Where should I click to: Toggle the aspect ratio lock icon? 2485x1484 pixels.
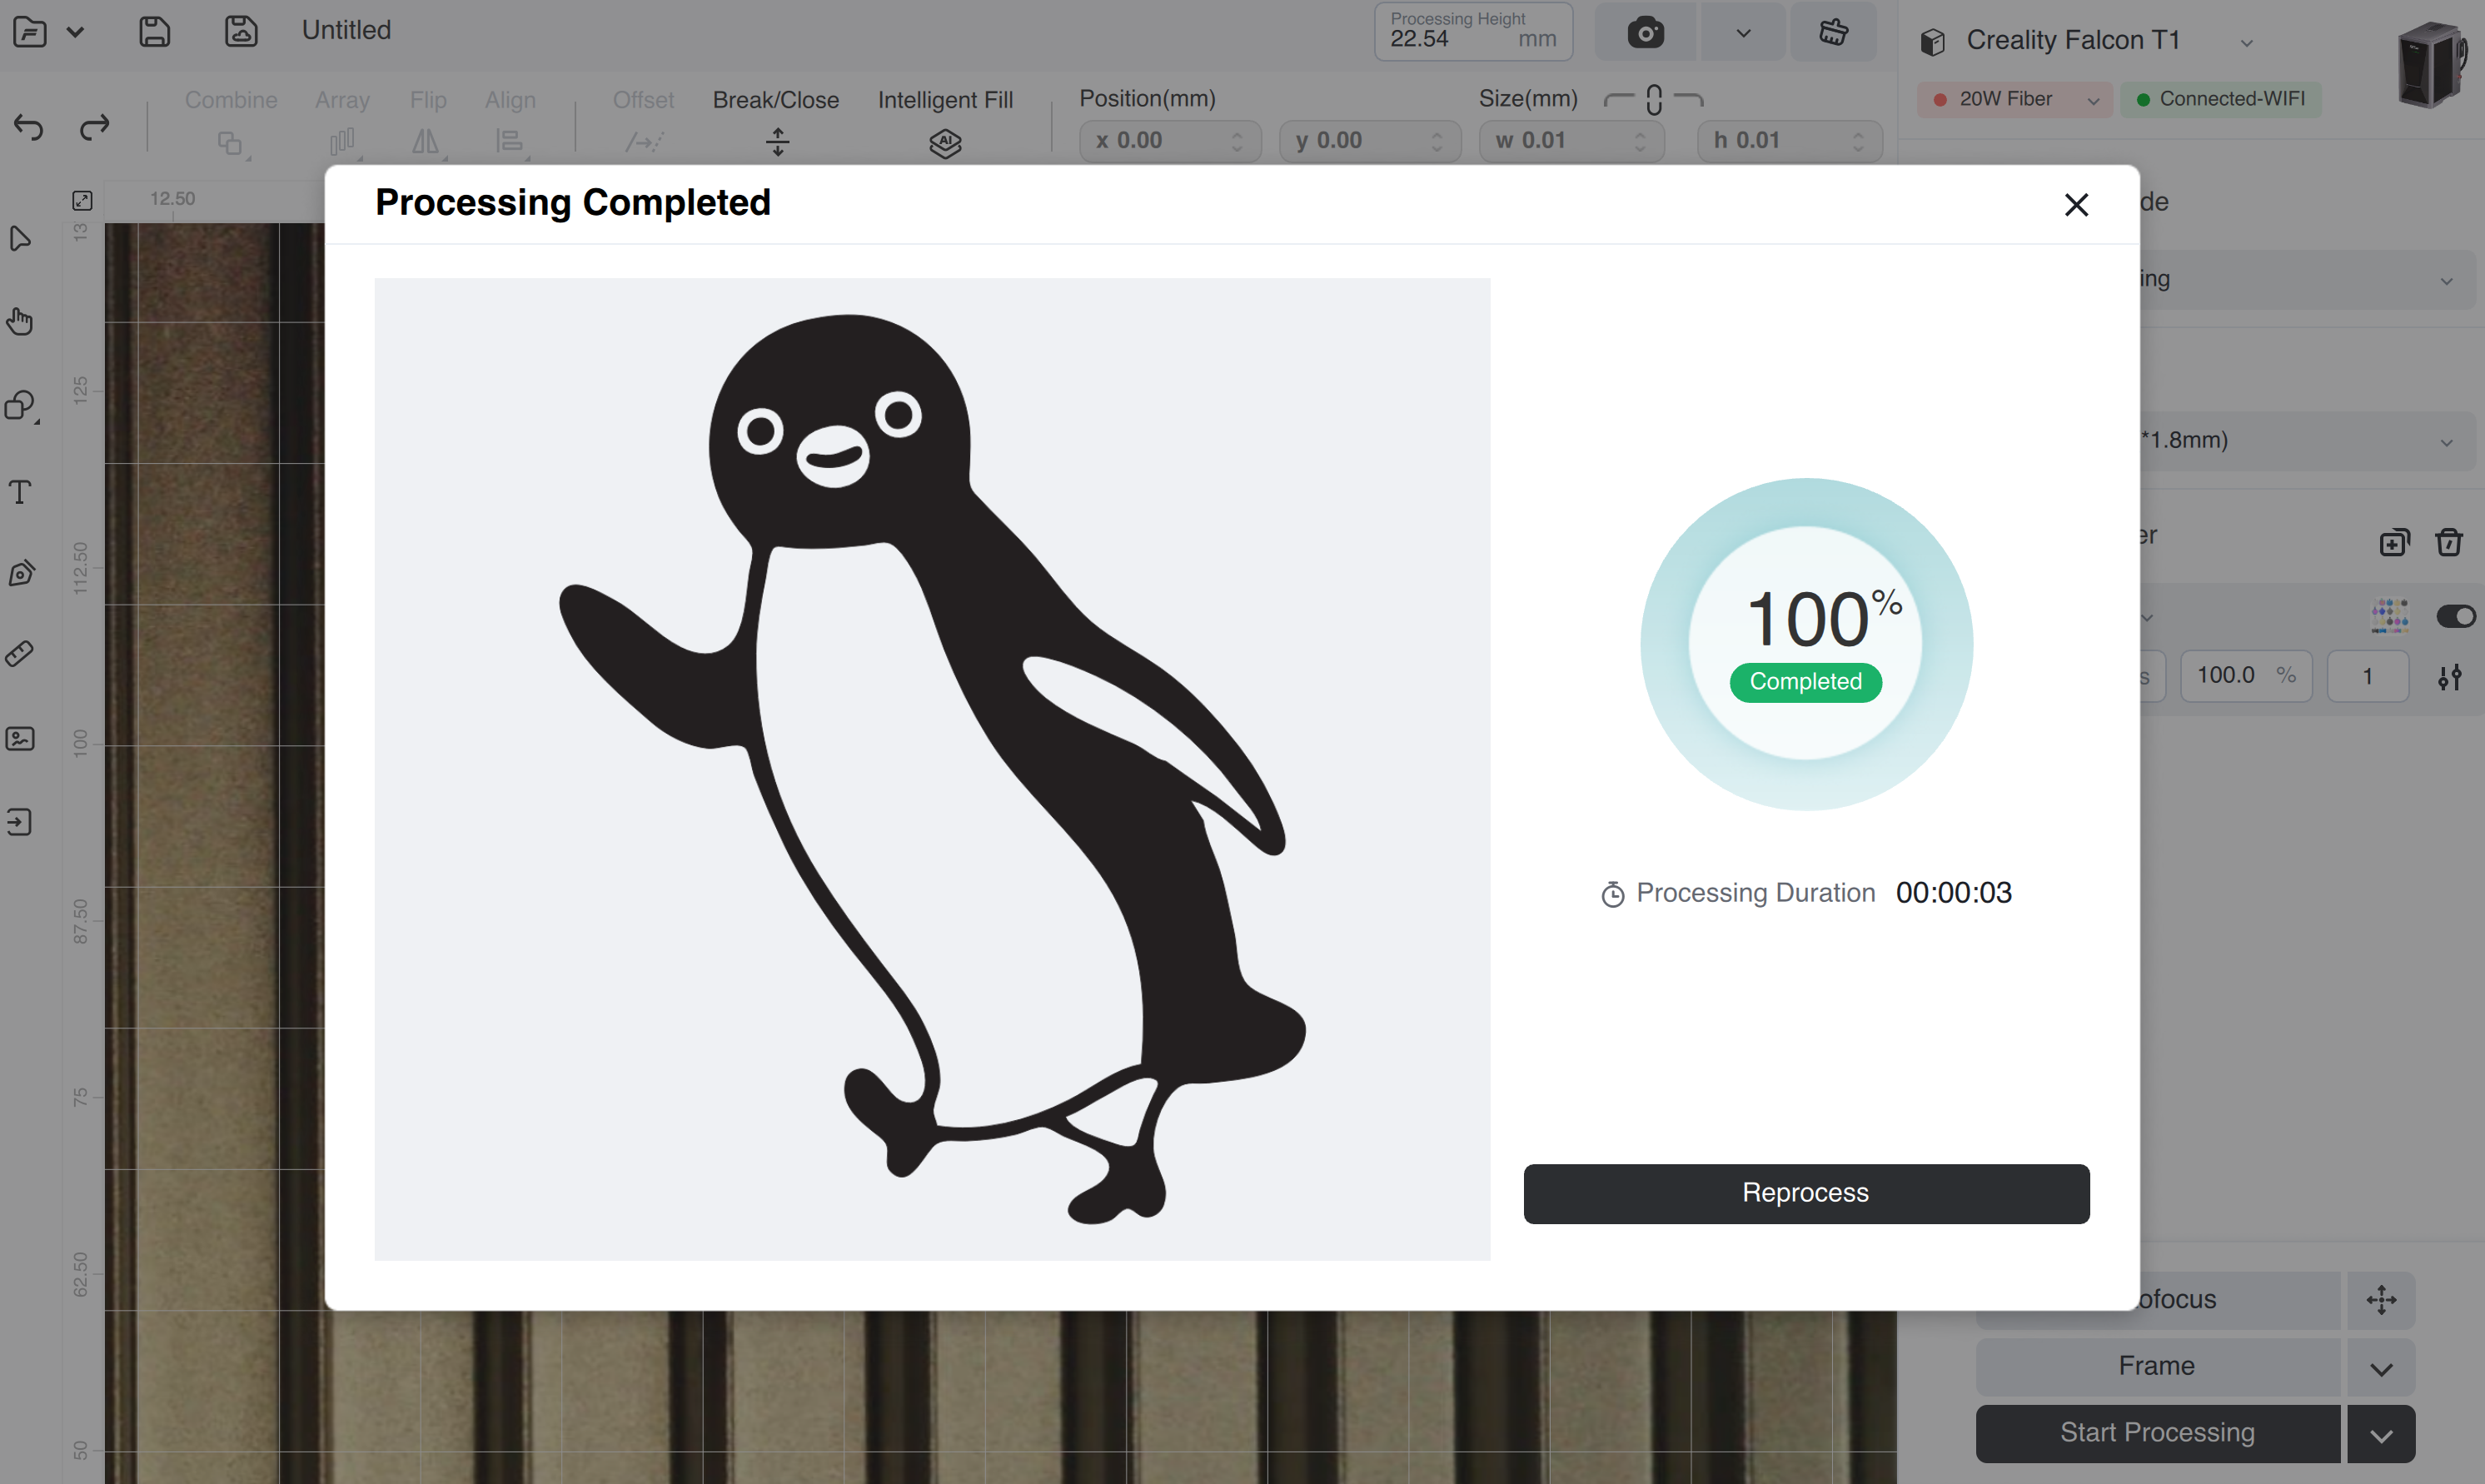1654,99
